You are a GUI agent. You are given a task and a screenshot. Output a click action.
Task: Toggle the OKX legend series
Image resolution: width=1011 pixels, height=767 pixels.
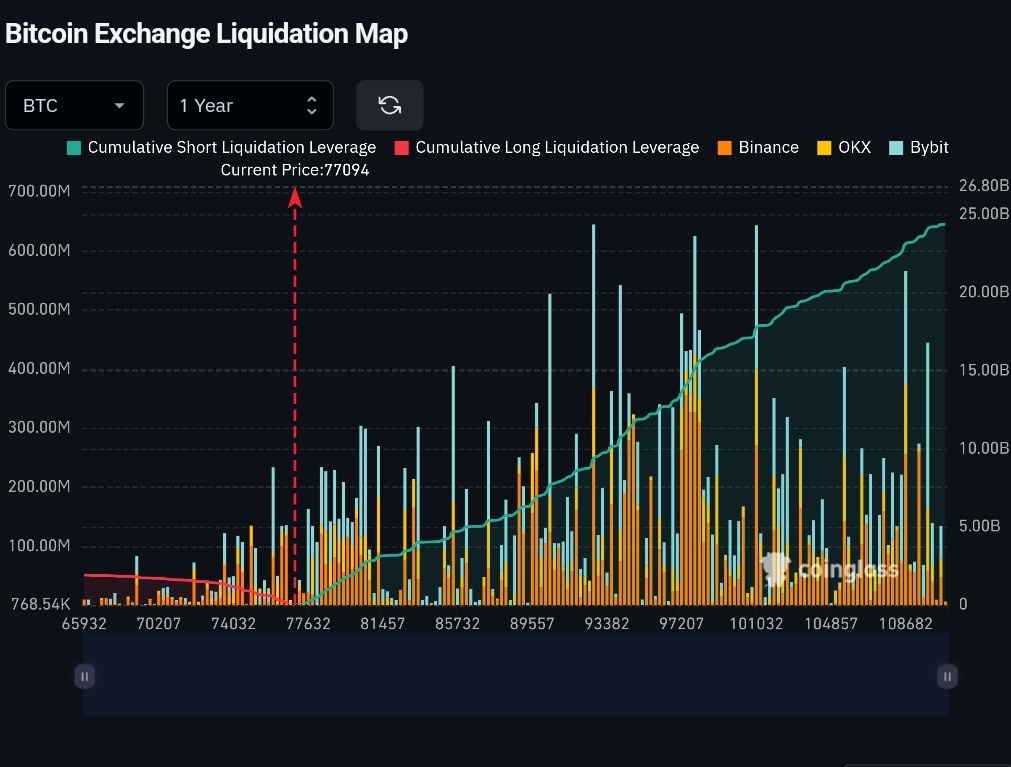[844, 148]
